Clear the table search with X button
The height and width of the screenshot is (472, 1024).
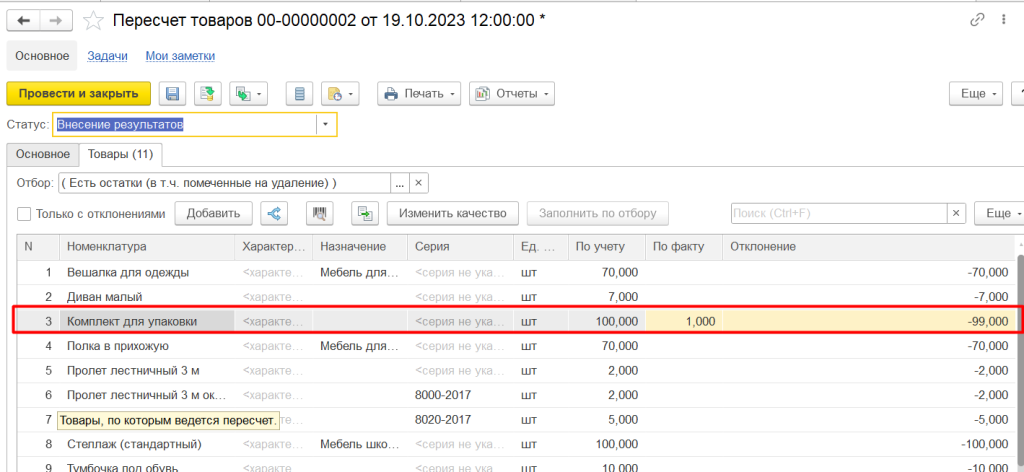[956, 213]
